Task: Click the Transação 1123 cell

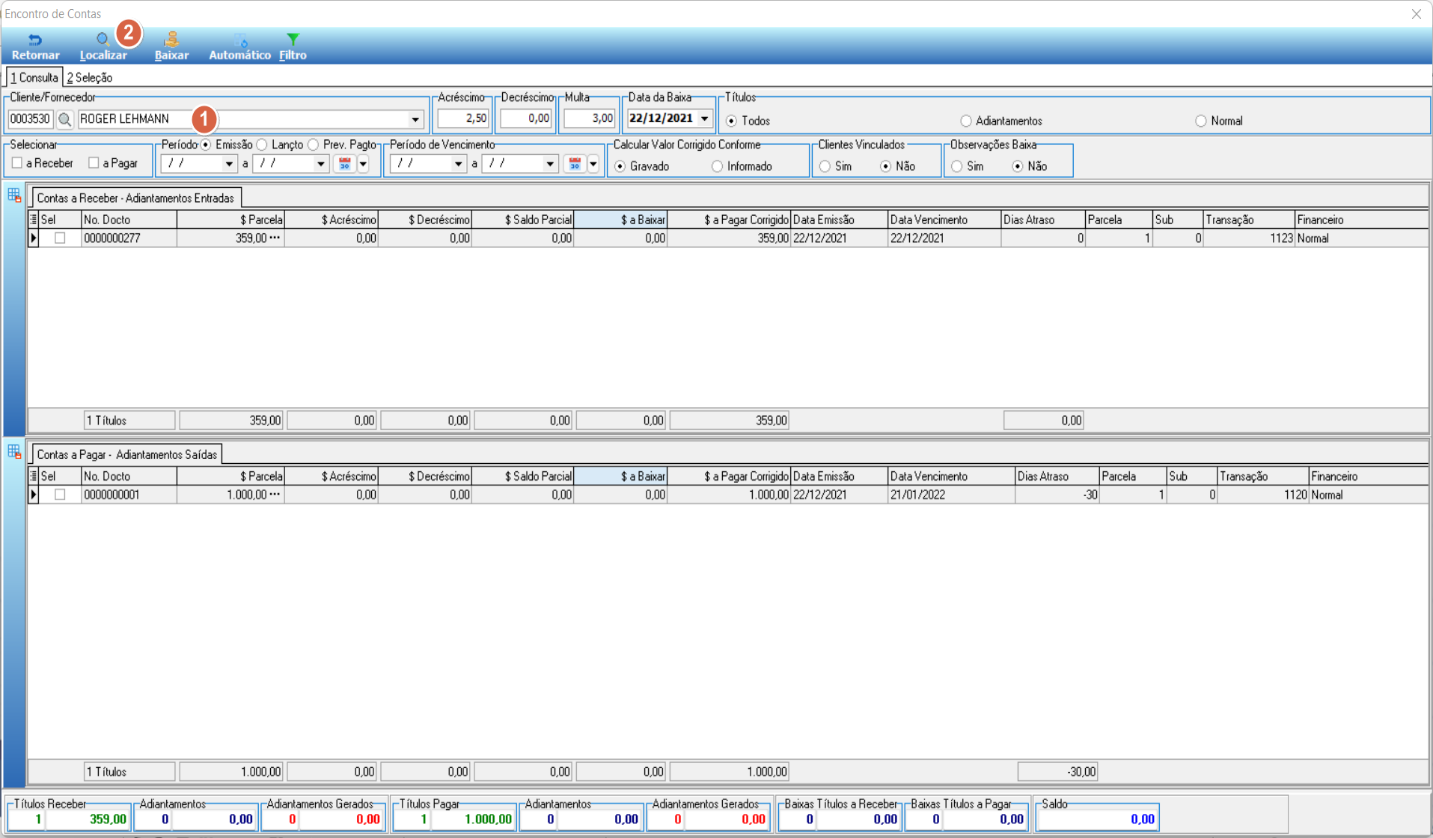Action: coord(1248,238)
